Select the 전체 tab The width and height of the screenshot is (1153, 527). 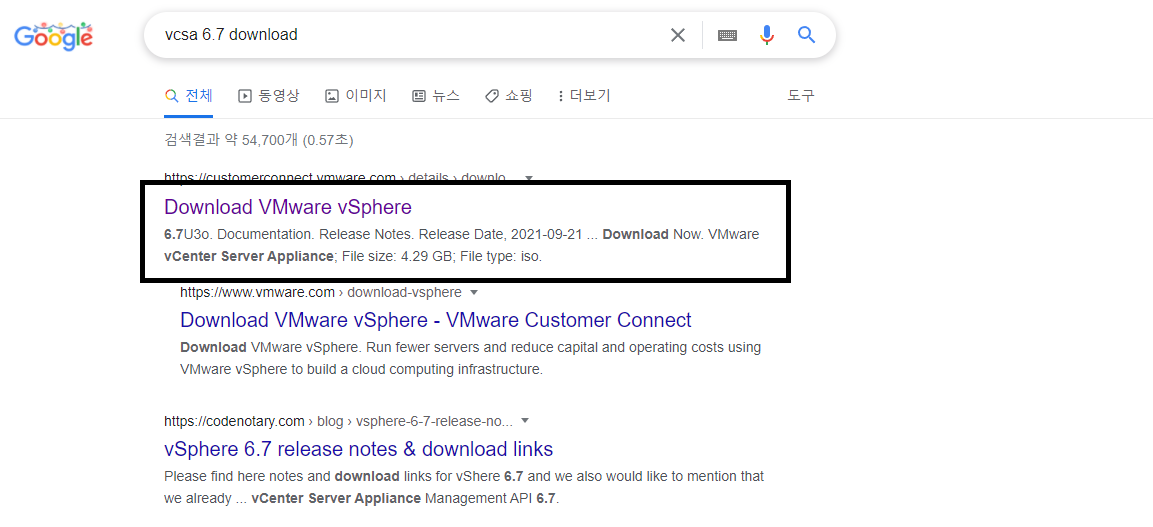point(189,96)
